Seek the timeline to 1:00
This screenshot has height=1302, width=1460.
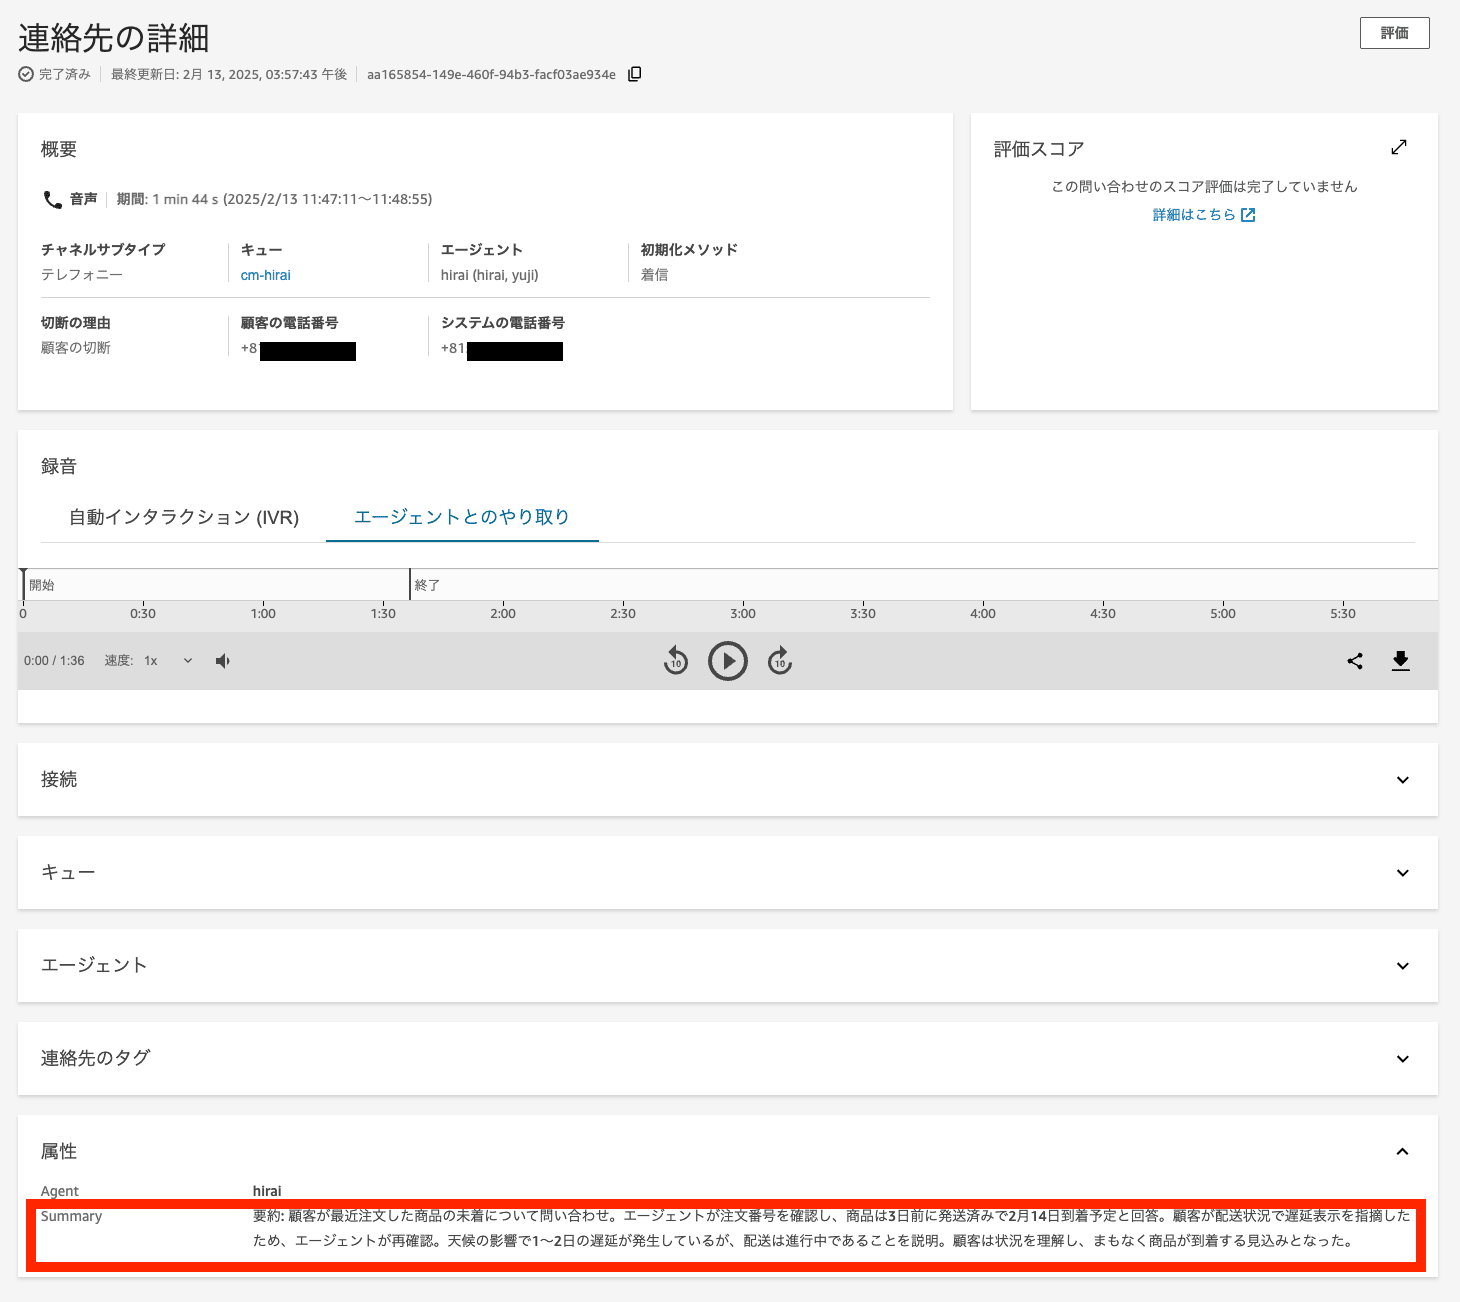tap(263, 613)
